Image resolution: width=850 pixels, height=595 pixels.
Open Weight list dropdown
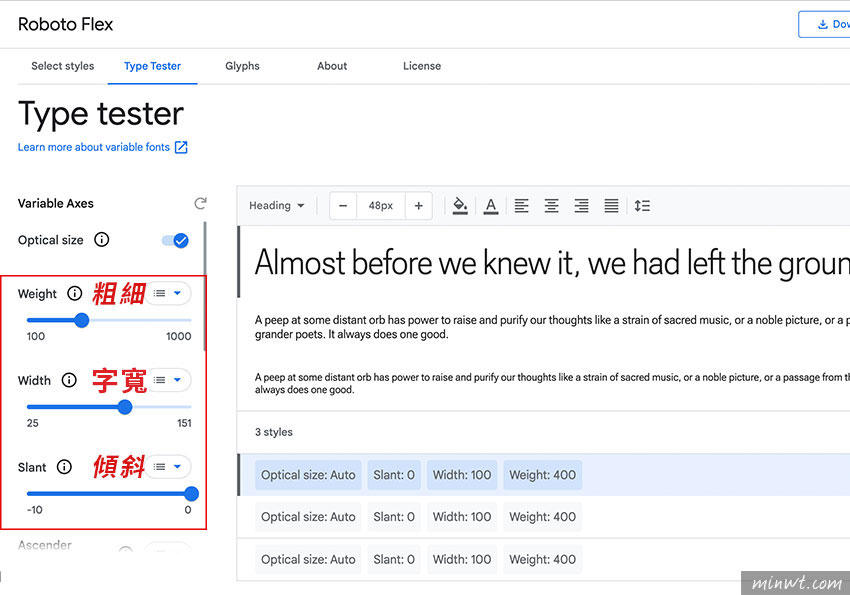(x=168, y=293)
